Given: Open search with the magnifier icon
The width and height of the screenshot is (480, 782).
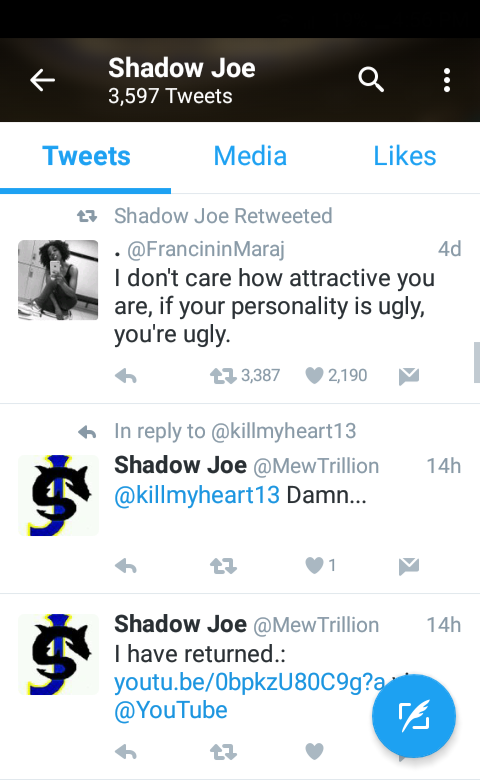Looking at the screenshot, I should tap(371, 80).
